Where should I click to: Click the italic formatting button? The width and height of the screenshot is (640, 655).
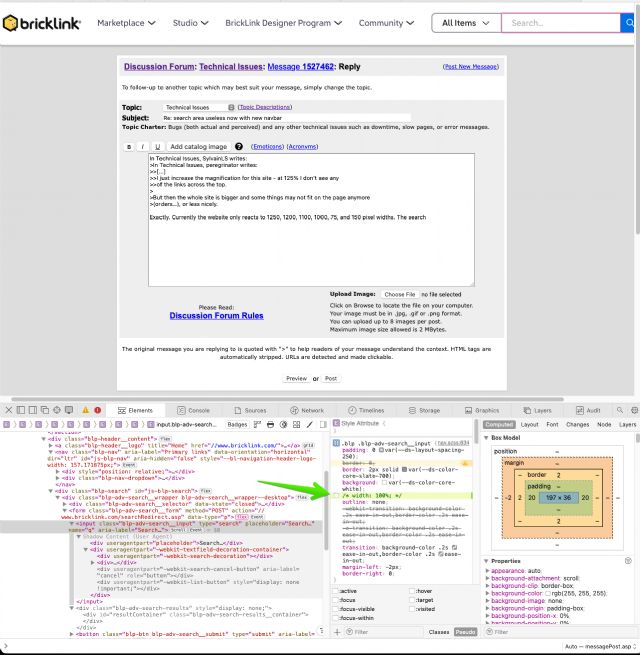tap(143, 146)
